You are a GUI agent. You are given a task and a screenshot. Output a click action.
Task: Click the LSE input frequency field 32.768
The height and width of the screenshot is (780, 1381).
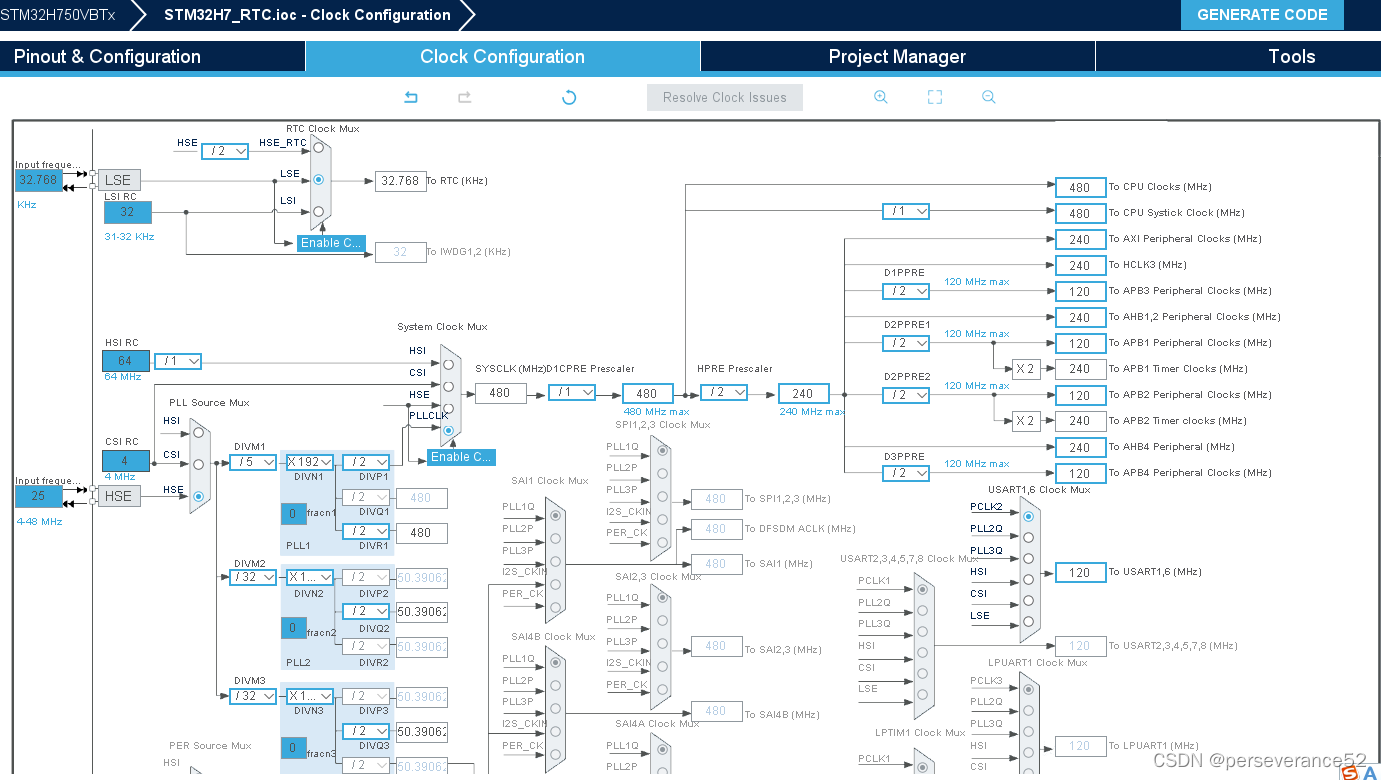click(39, 180)
